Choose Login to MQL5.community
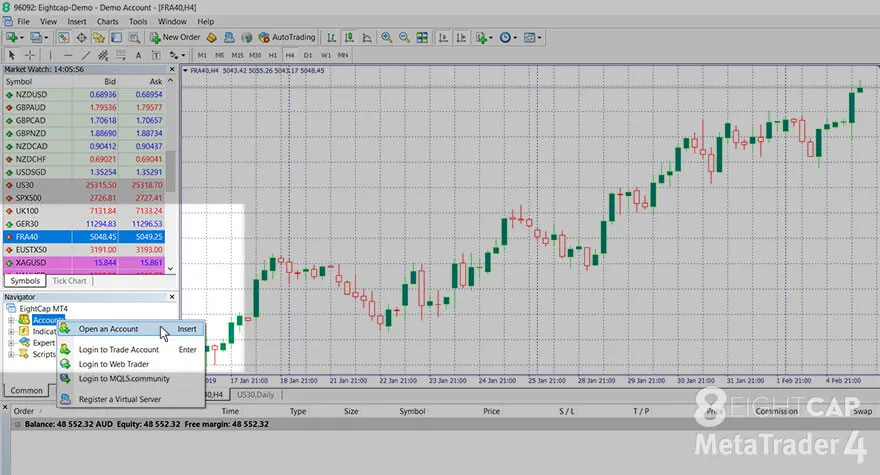The width and height of the screenshot is (880, 475). [131, 378]
